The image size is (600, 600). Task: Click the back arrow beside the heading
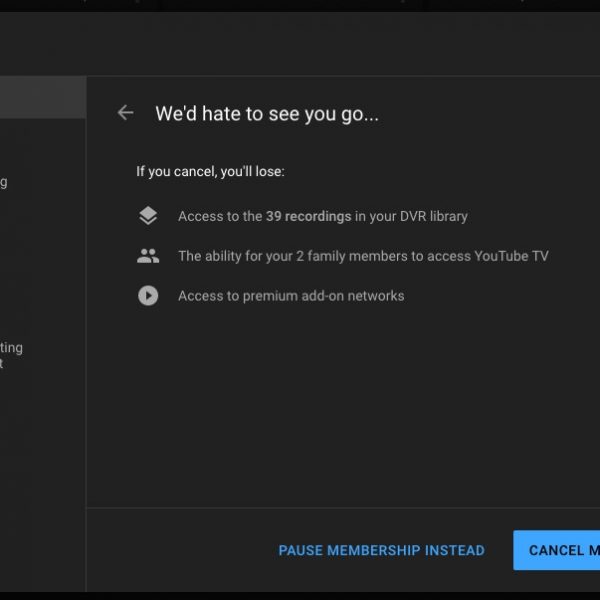(x=125, y=113)
